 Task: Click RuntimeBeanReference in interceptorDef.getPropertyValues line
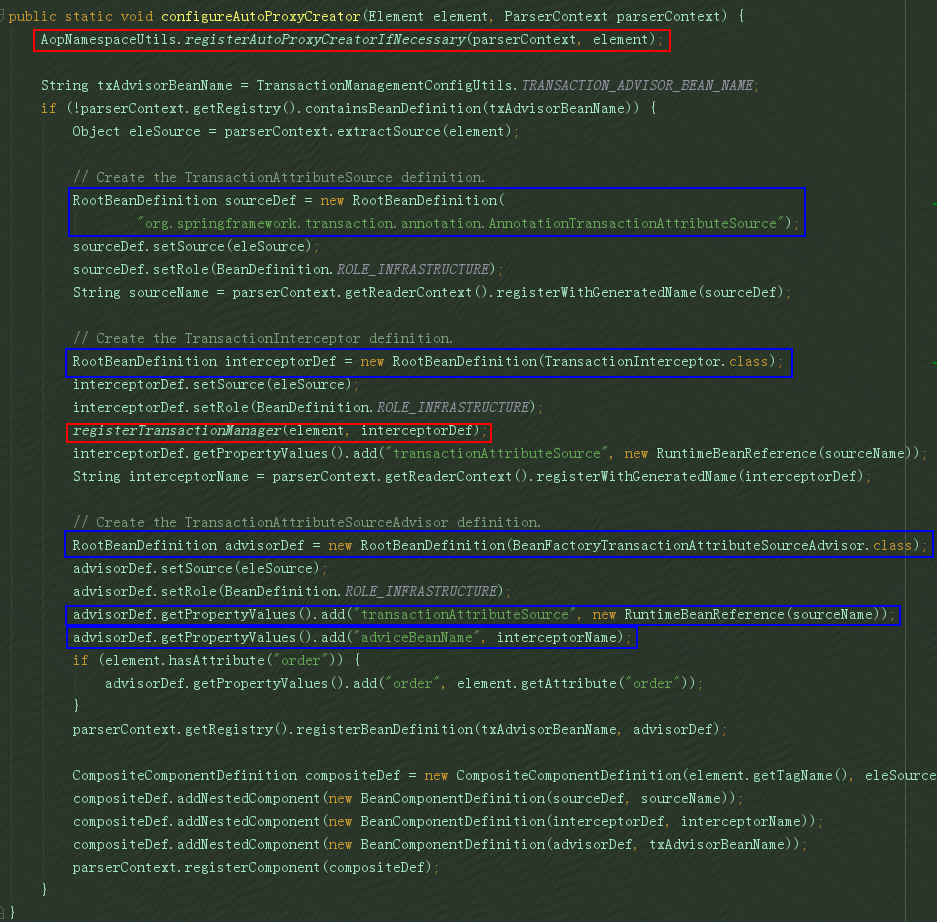click(x=736, y=454)
